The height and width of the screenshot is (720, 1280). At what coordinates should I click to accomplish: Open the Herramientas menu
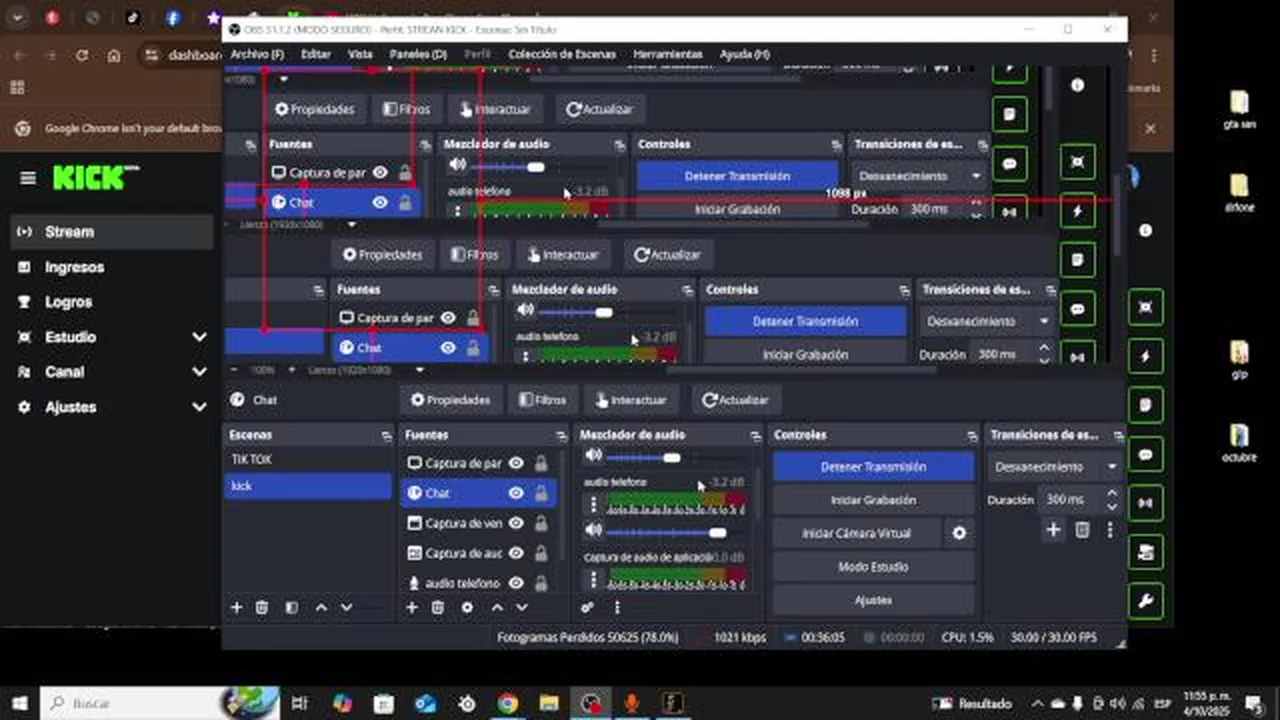point(668,54)
